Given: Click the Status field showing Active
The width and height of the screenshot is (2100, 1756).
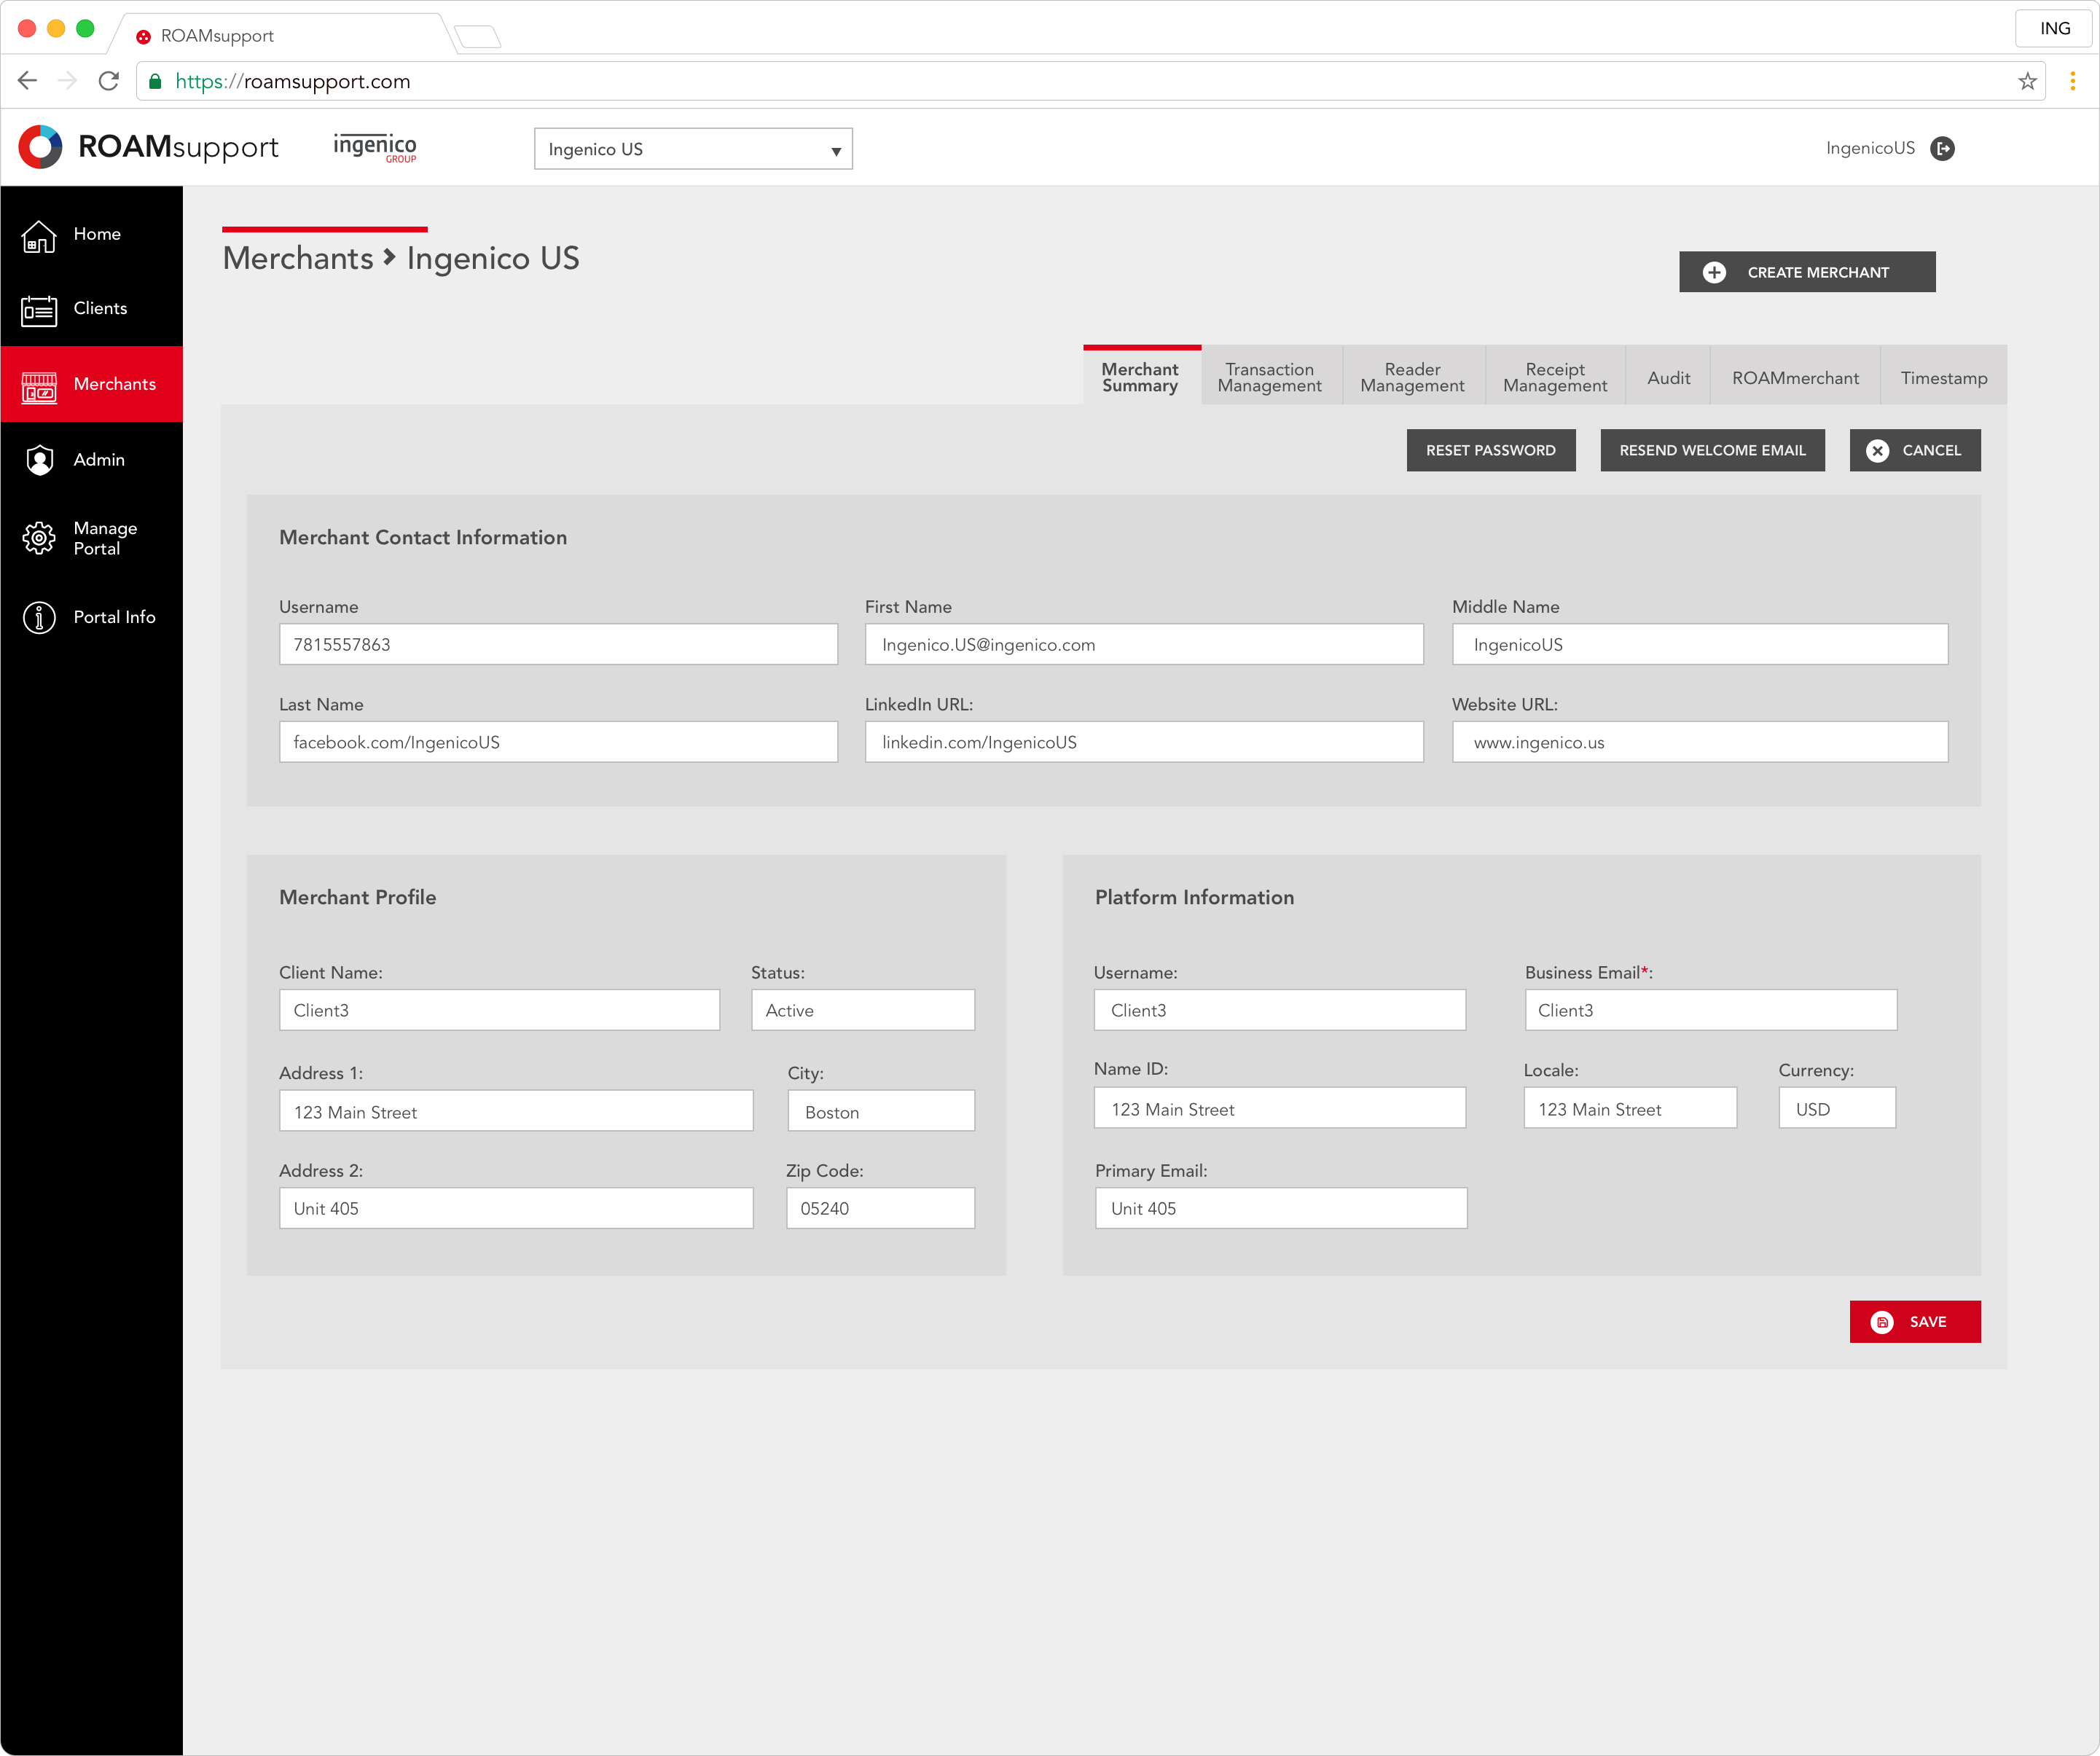Looking at the screenshot, I should point(863,1011).
